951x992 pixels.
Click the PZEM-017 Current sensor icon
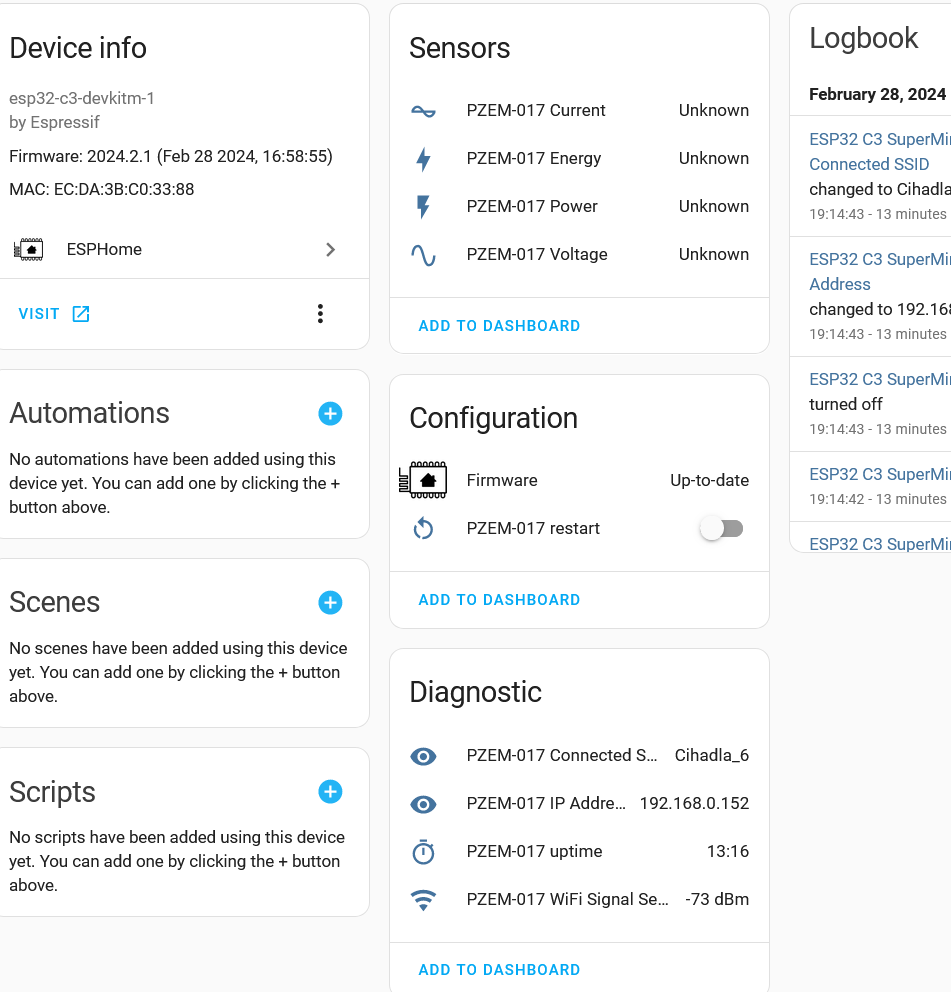pyautogui.click(x=423, y=111)
